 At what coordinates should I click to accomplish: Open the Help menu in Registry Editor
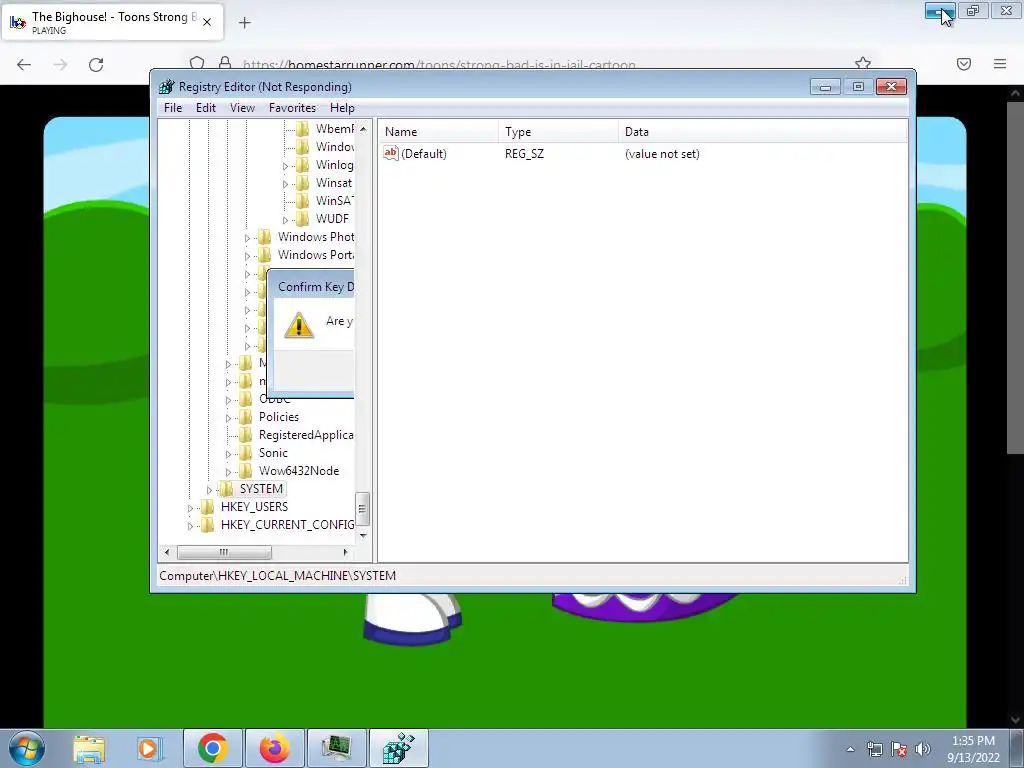coord(342,108)
